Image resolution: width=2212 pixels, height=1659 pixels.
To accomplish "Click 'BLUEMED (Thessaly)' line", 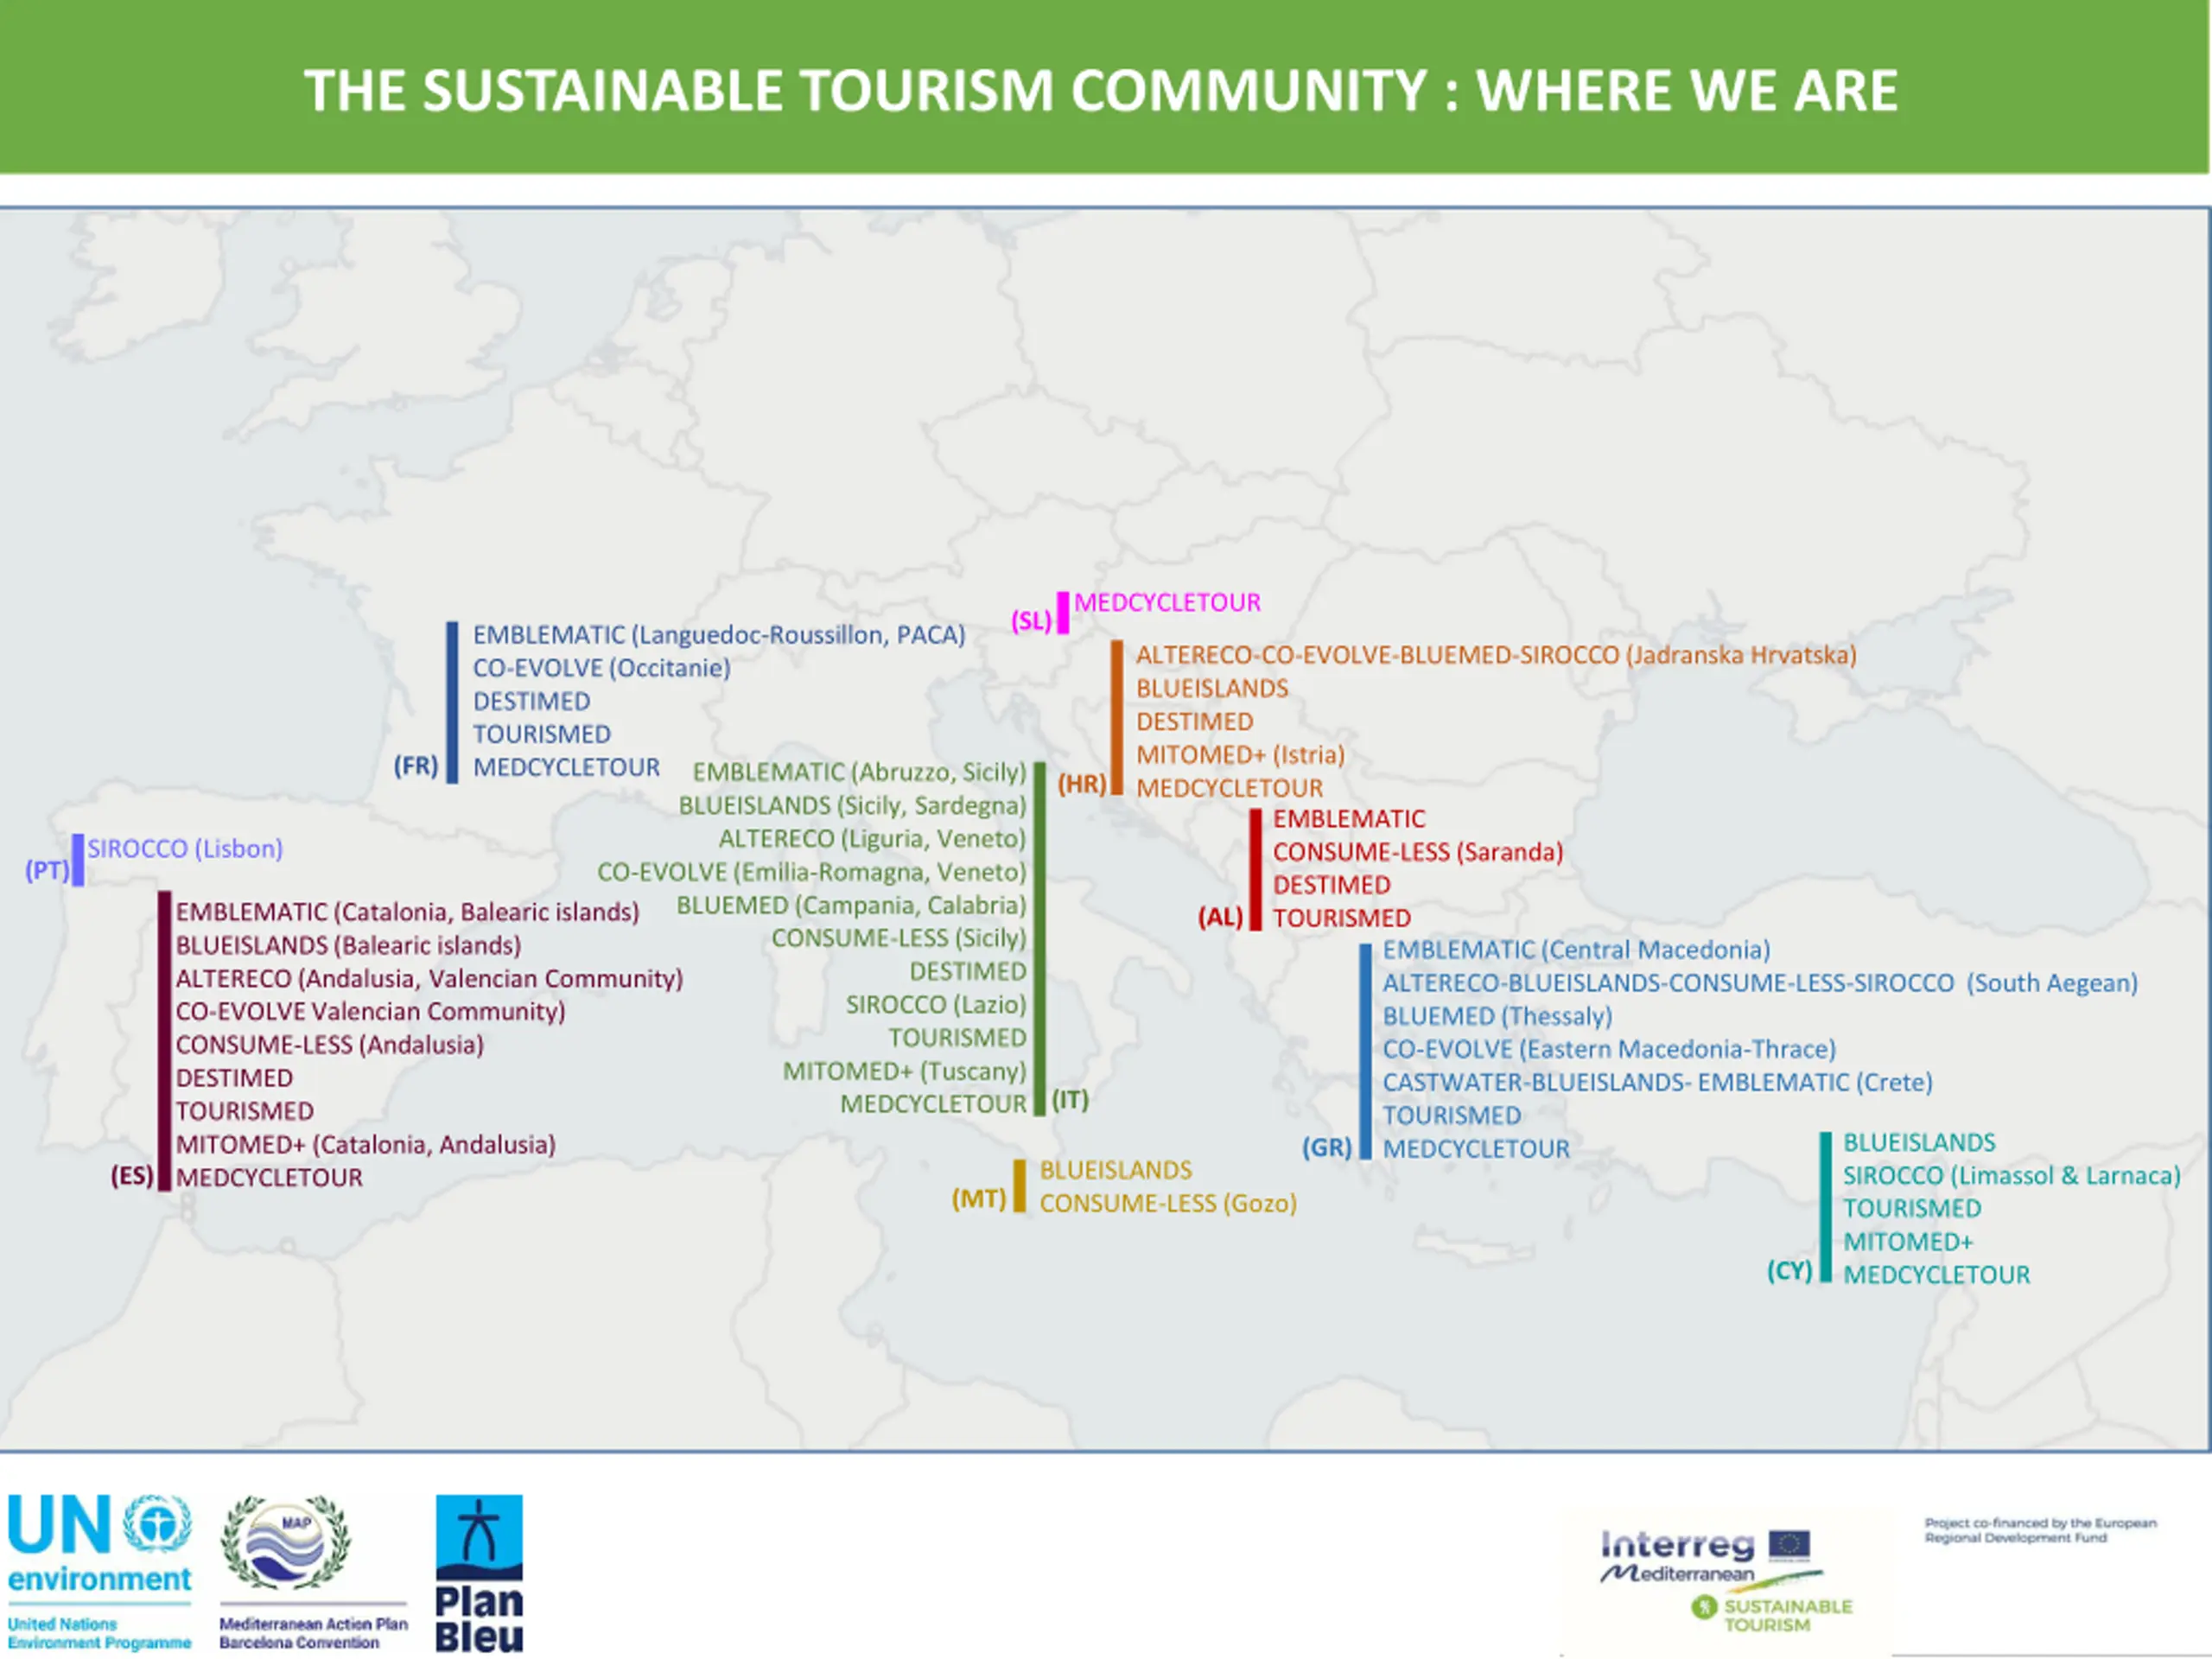I will click(1497, 1016).
